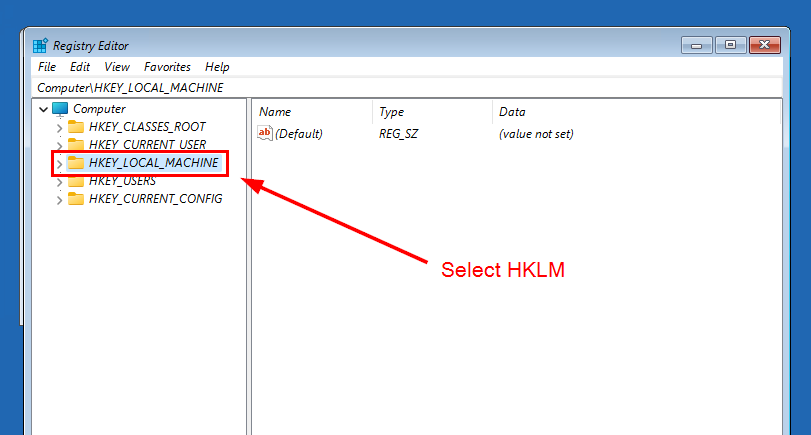Image resolution: width=811 pixels, height=435 pixels.
Task: Click the HKEY_CURRENT_CONFIG folder icon
Action: (76, 199)
